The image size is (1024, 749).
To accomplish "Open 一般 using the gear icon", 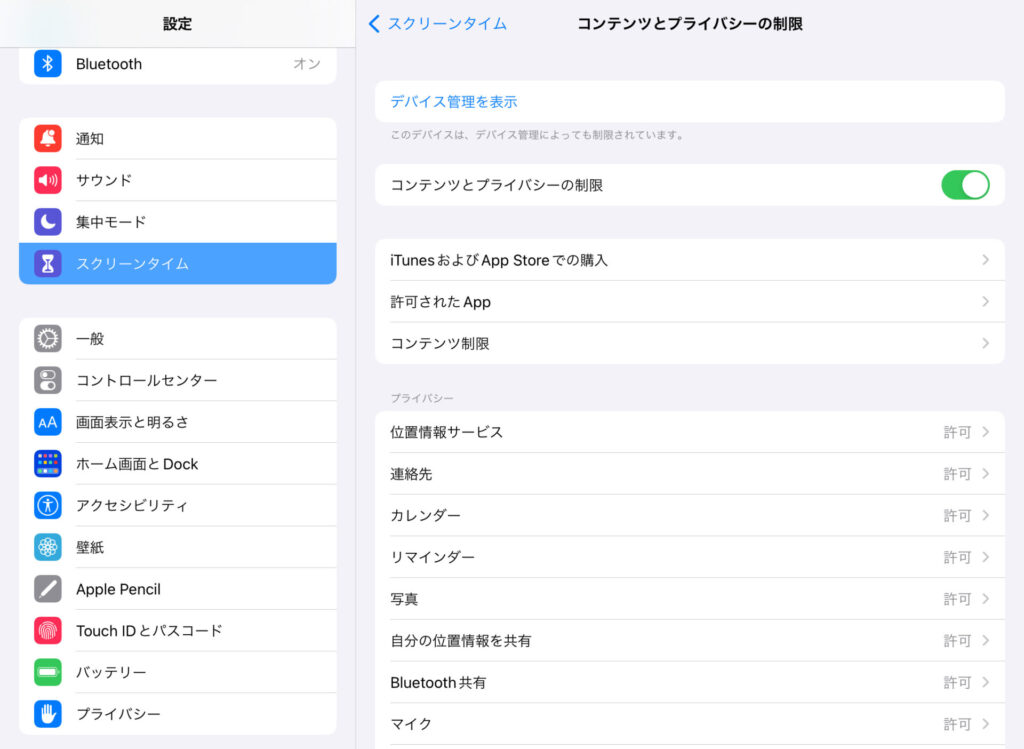I will click(x=48, y=339).
